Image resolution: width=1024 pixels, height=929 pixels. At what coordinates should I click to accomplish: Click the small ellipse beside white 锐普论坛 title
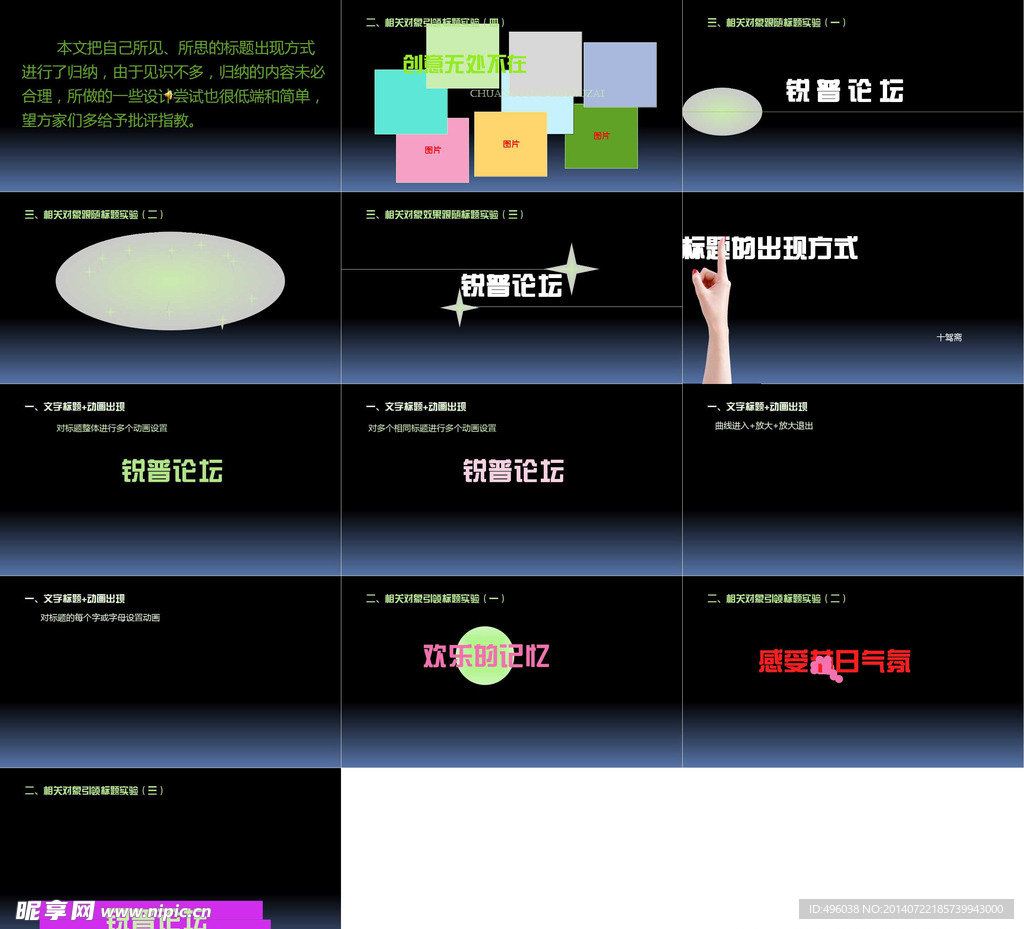tap(722, 112)
